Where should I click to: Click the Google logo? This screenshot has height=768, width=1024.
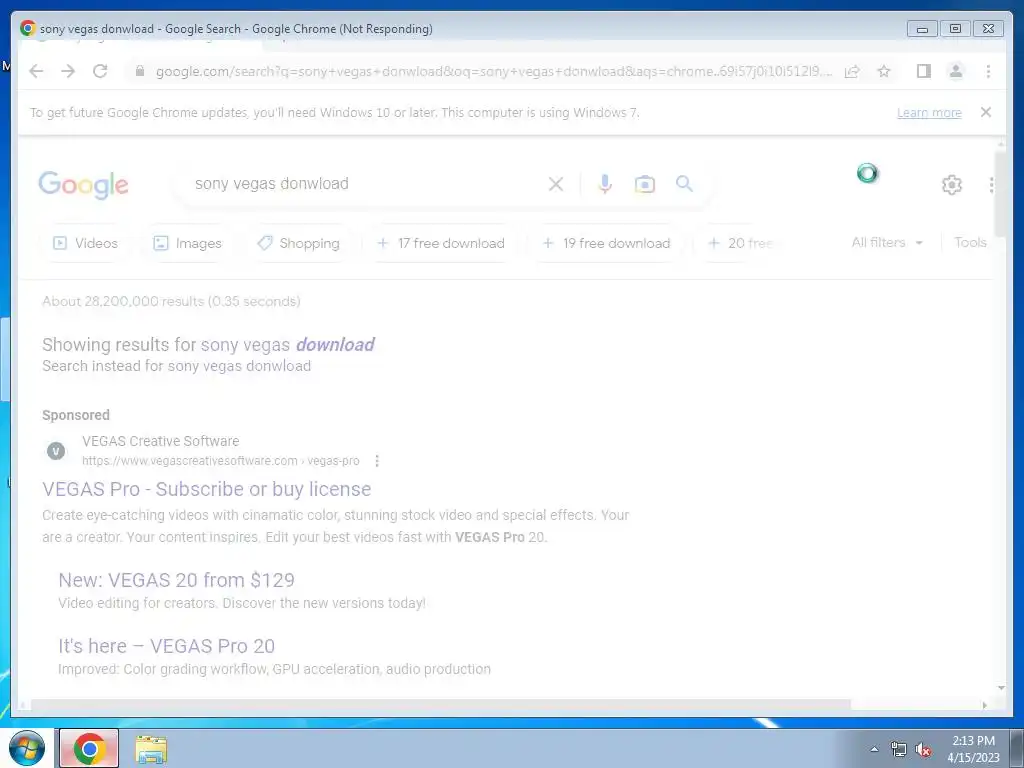[x=84, y=185]
